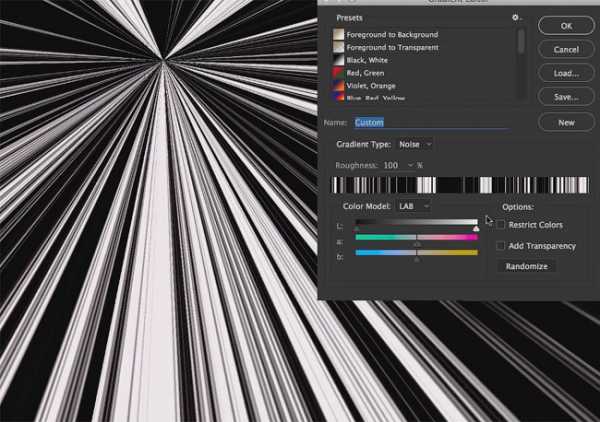Click the 'Red, Green' preset name
Screen dimensions: 600x422
click(x=365, y=73)
